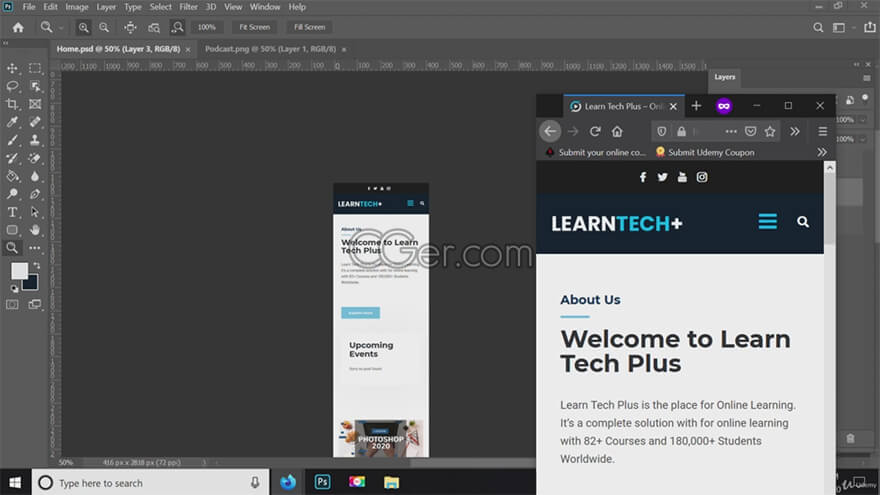Open the website hamburger navigation menu
The height and width of the screenshot is (495, 880).
(768, 222)
